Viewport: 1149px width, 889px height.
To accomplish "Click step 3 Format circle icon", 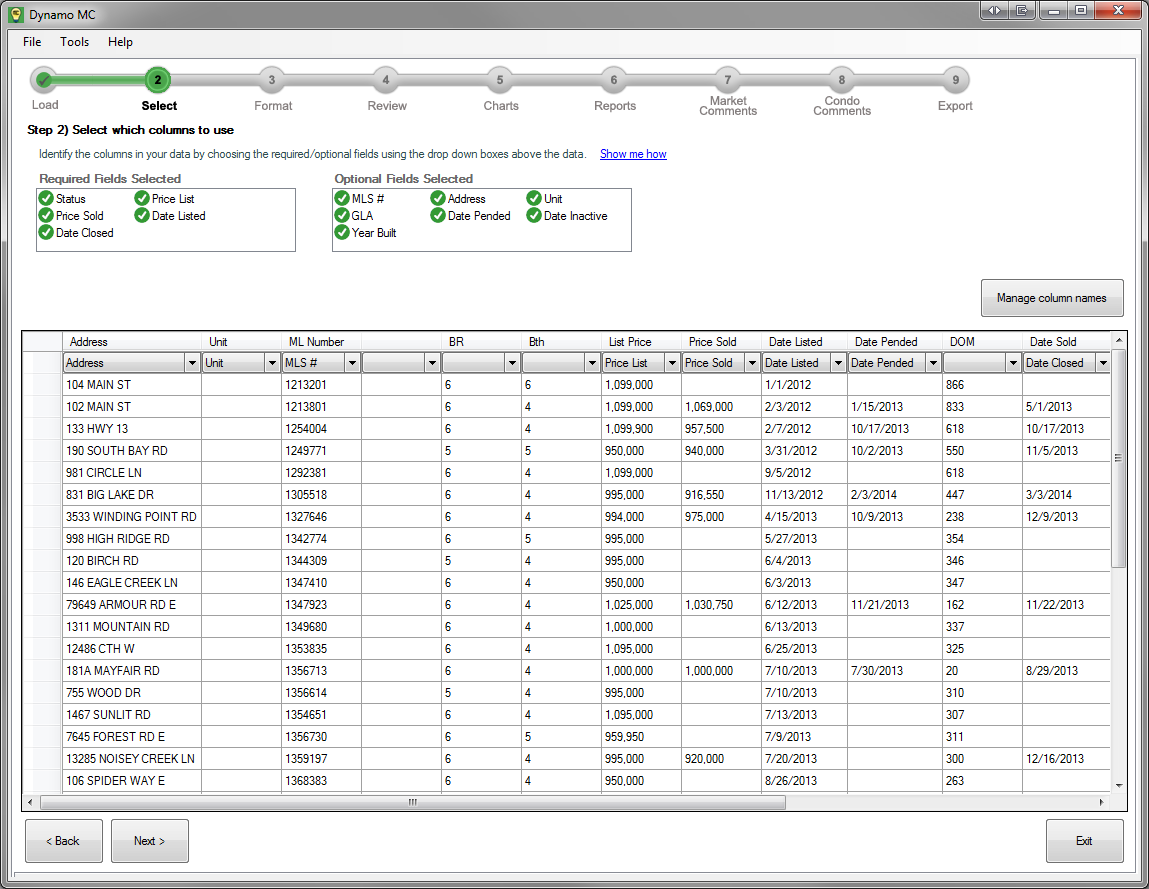I will pos(272,80).
